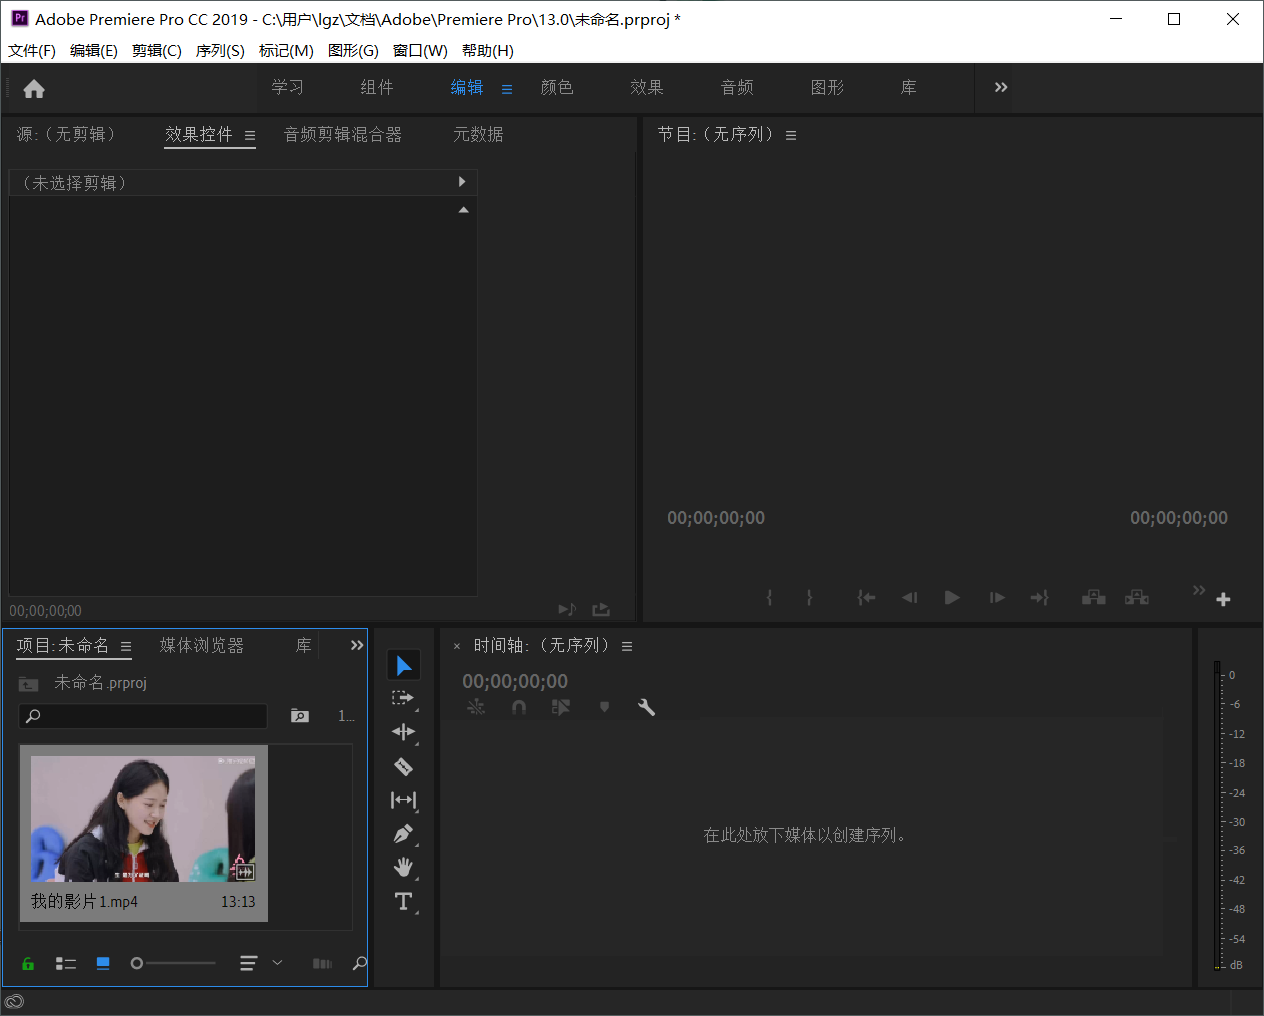Select the Slip tool
This screenshot has width=1264, height=1016.
click(404, 800)
